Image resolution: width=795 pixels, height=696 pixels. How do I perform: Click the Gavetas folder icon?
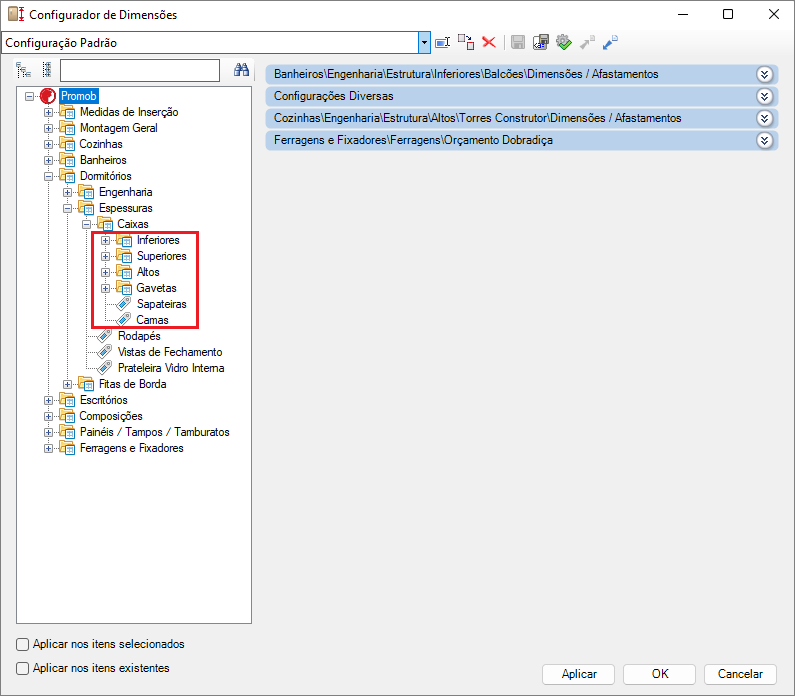pyautogui.click(x=124, y=288)
